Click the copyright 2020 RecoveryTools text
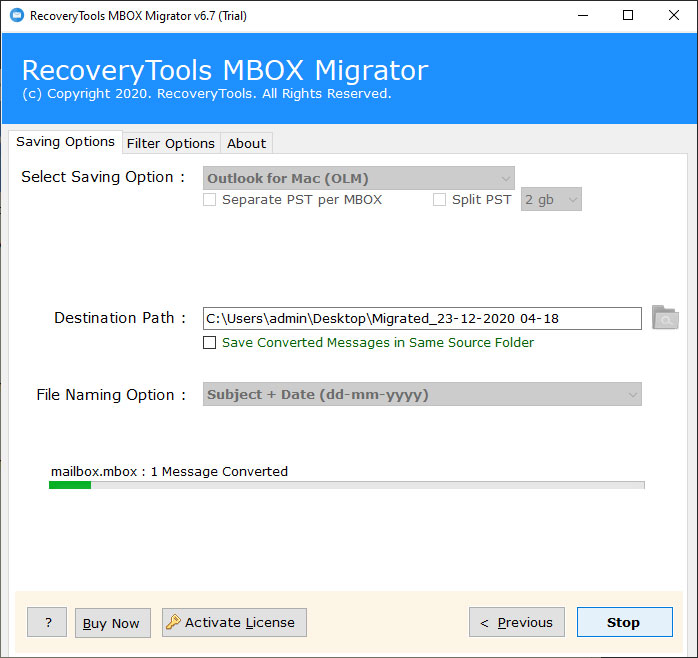This screenshot has width=698, height=658. [x=207, y=93]
